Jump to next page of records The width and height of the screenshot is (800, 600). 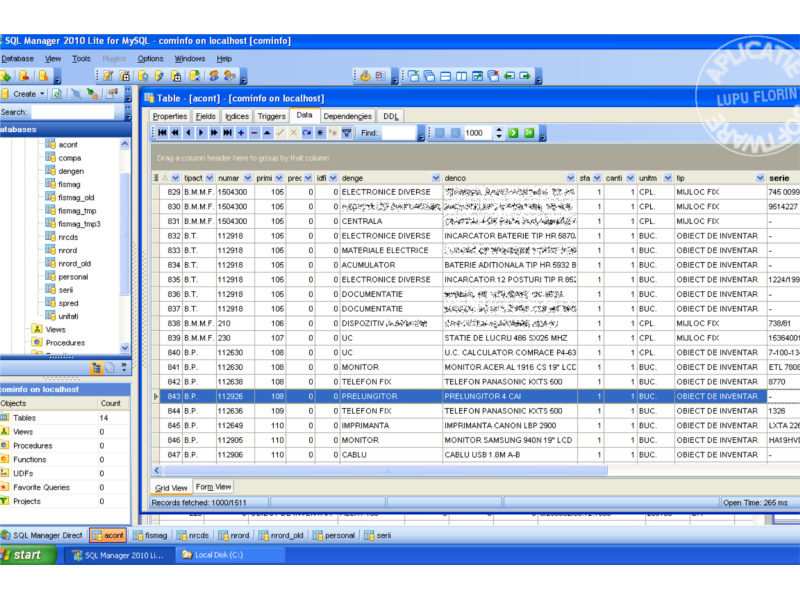[214, 133]
